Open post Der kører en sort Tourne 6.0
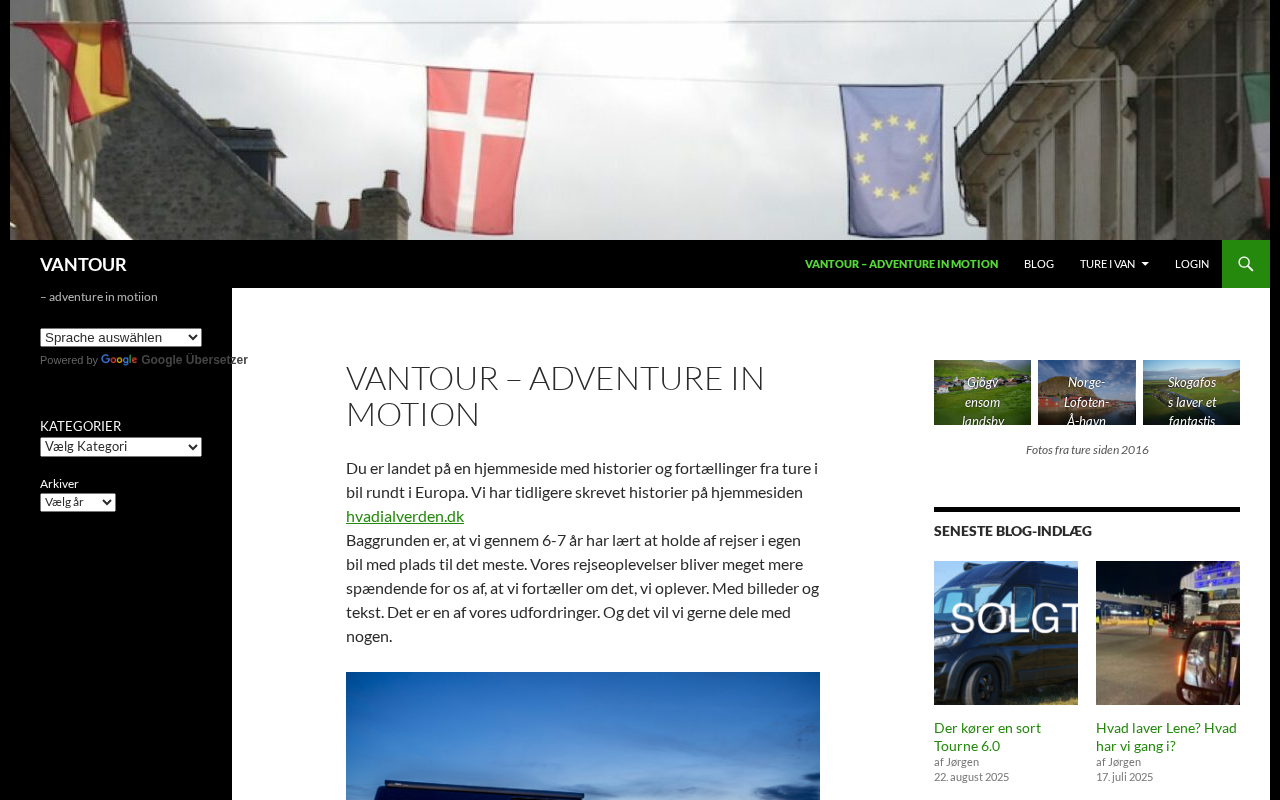The image size is (1280, 800). pos(987,737)
